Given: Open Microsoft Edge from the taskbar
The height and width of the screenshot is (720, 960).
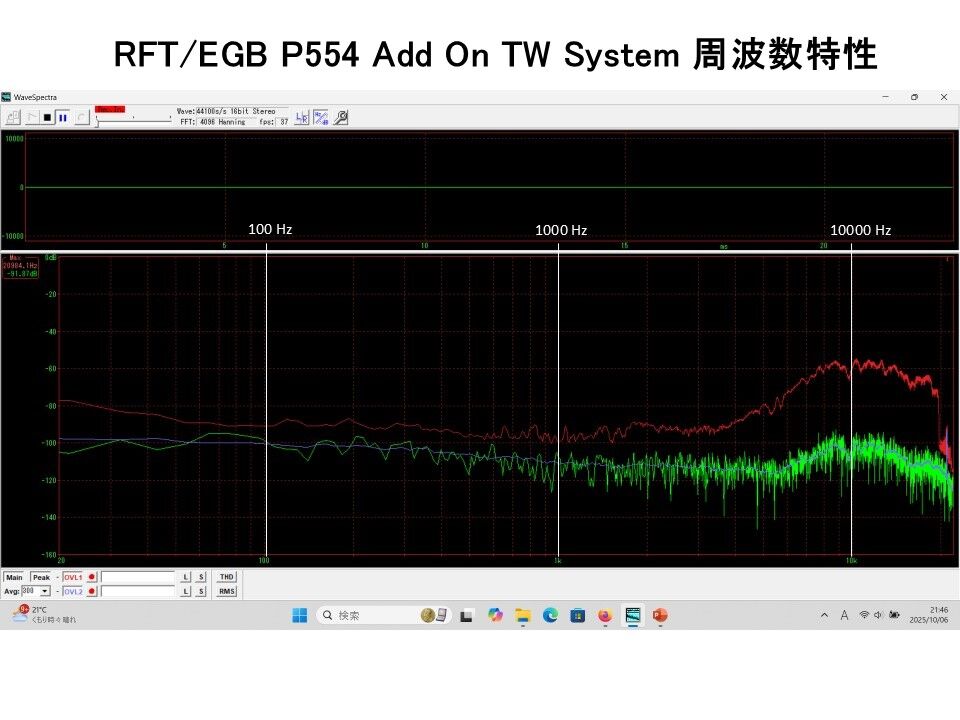Looking at the screenshot, I should [x=550, y=615].
